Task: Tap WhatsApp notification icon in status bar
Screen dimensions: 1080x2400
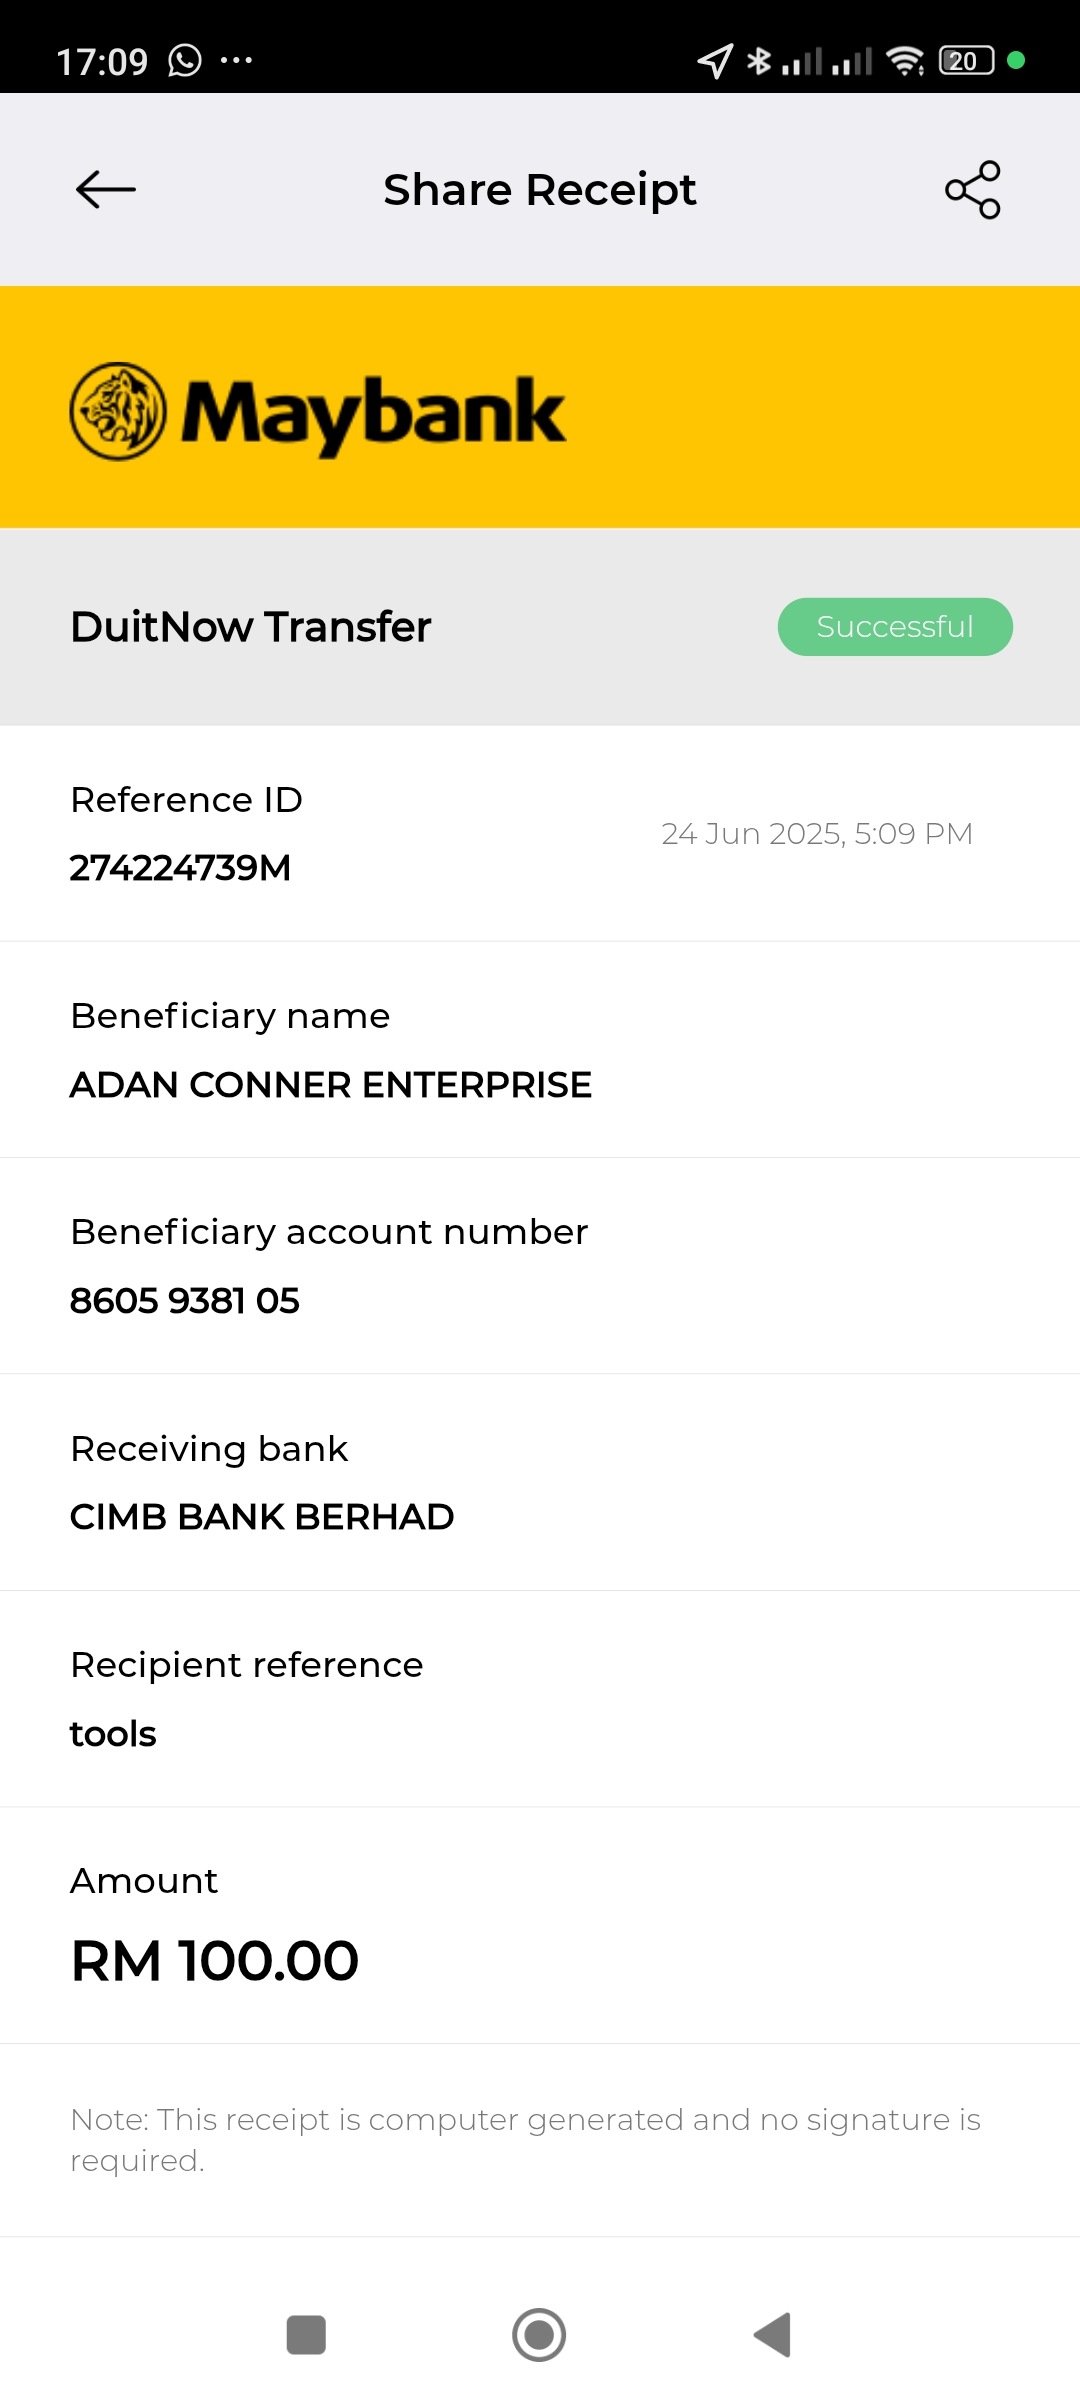Action: 185,61
